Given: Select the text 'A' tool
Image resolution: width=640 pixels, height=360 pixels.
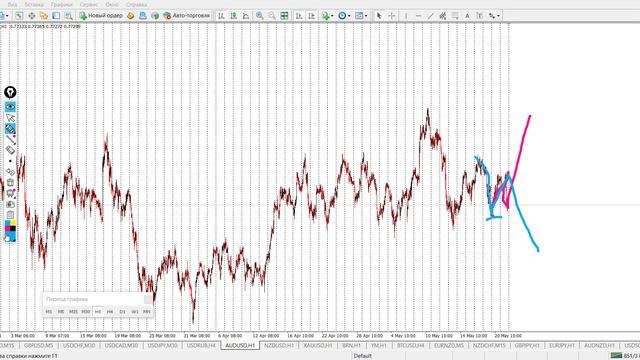Looking at the screenshot, I should point(467,16).
